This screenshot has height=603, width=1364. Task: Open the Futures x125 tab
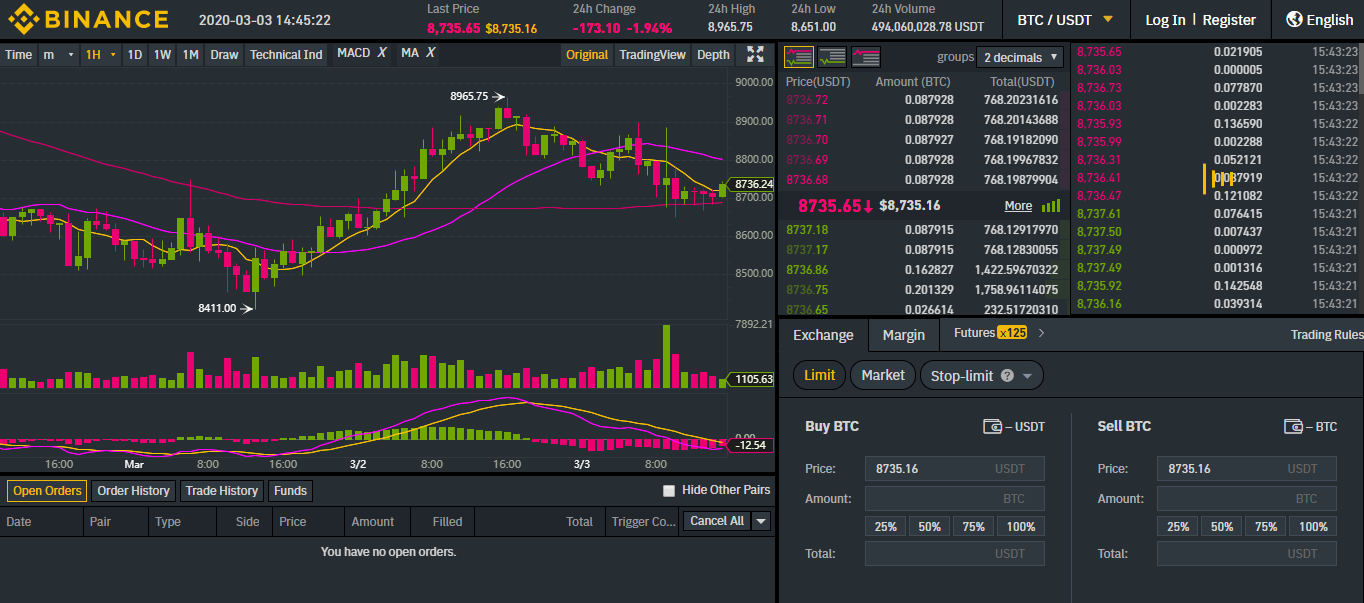point(990,333)
